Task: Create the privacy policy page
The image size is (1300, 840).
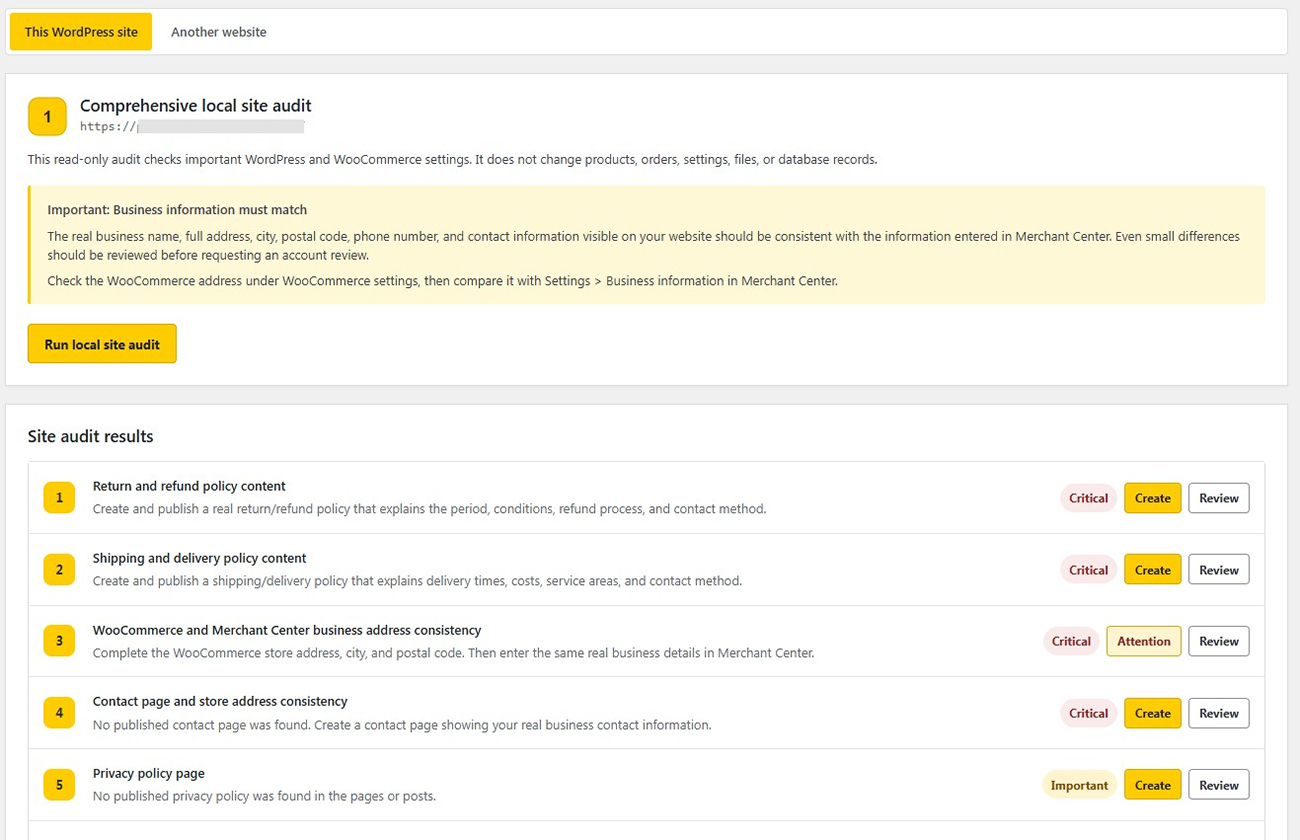Action: tap(1152, 785)
